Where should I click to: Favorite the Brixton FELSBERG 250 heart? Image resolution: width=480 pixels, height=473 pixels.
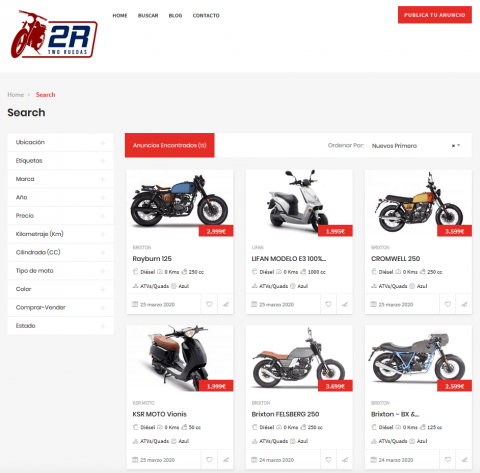coord(328,460)
